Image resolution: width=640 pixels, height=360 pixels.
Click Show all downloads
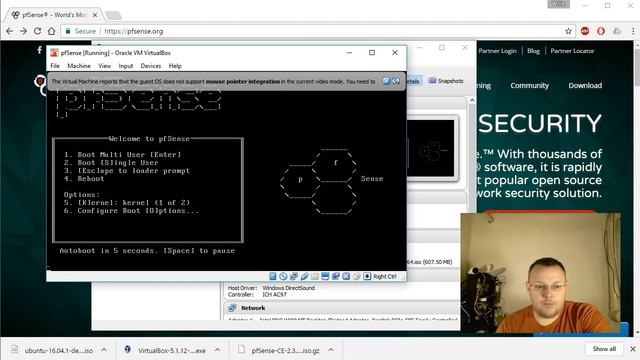(604, 349)
